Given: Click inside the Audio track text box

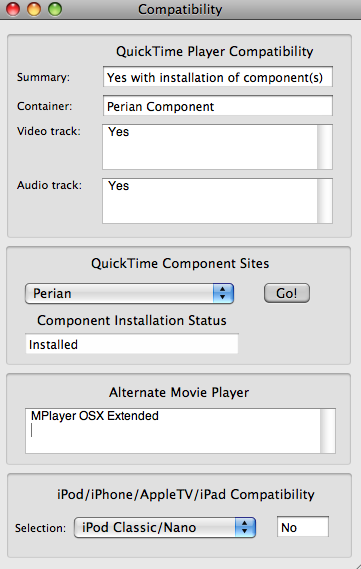Looking at the screenshot, I should coord(210,201).
